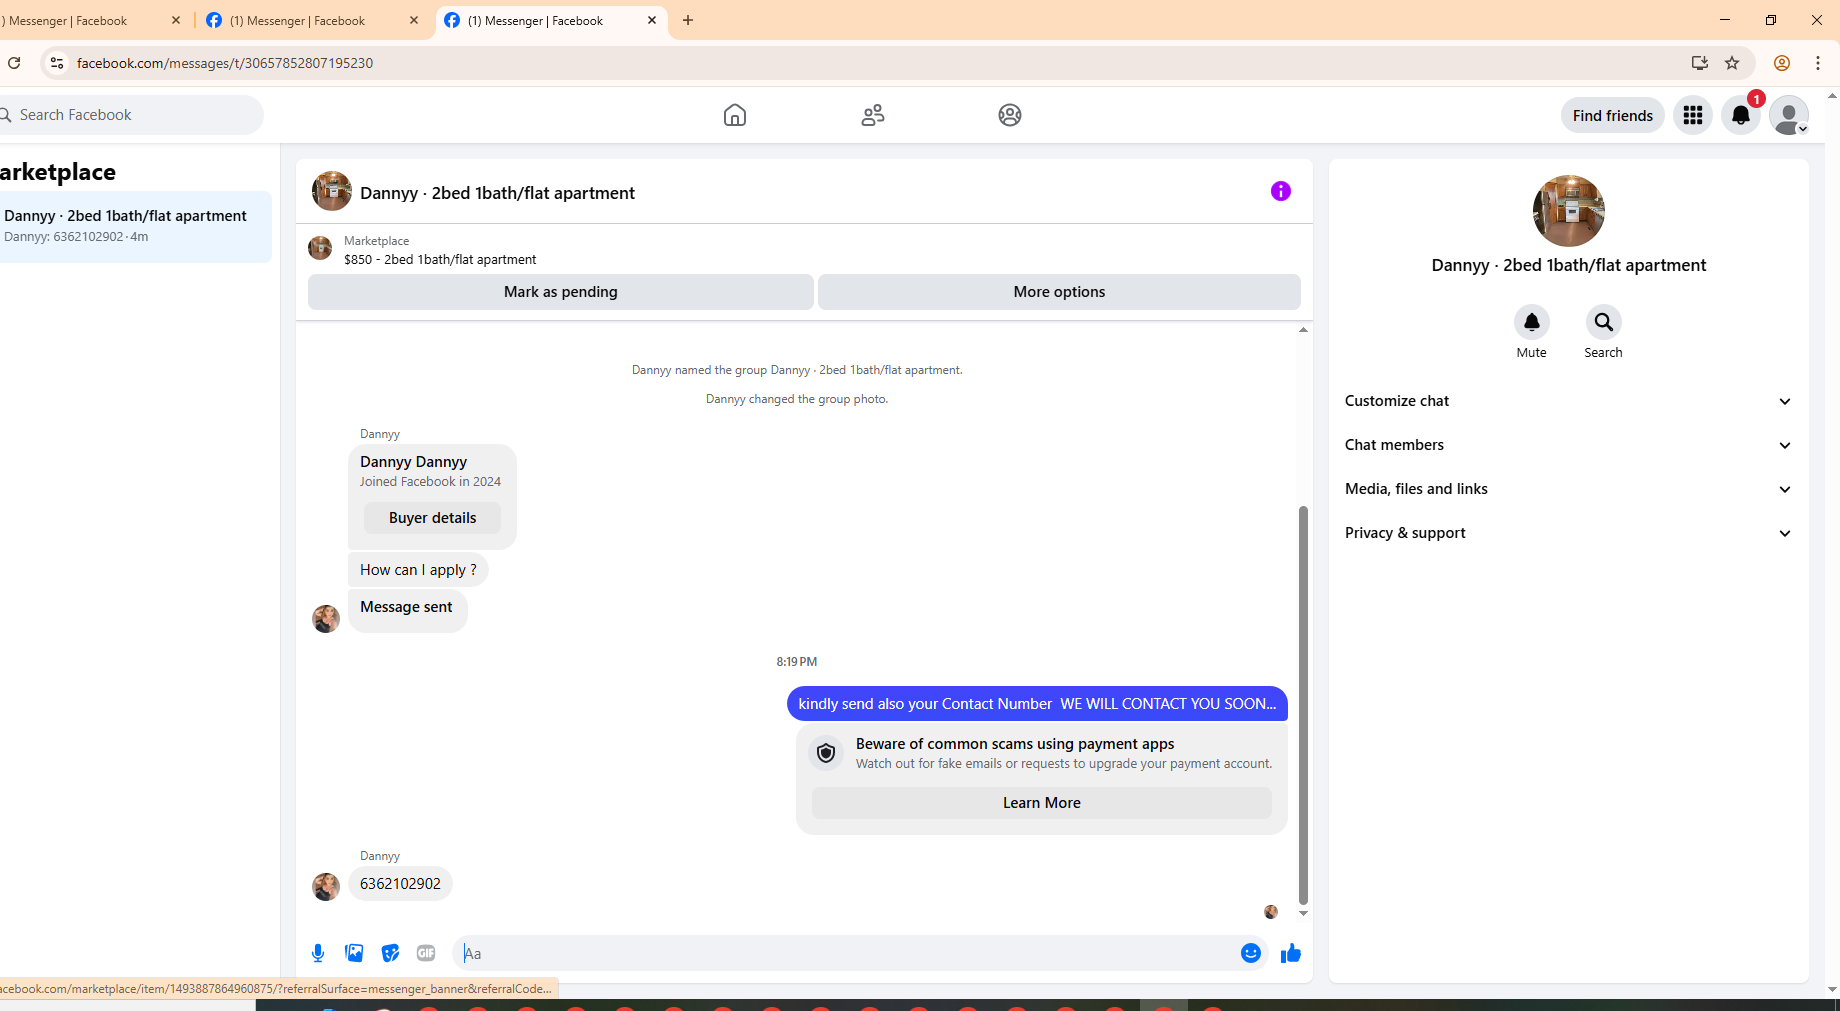1840x1011 pixels.
Task: Click the shield icon in scam warning
Action: (x=826, y=753)
